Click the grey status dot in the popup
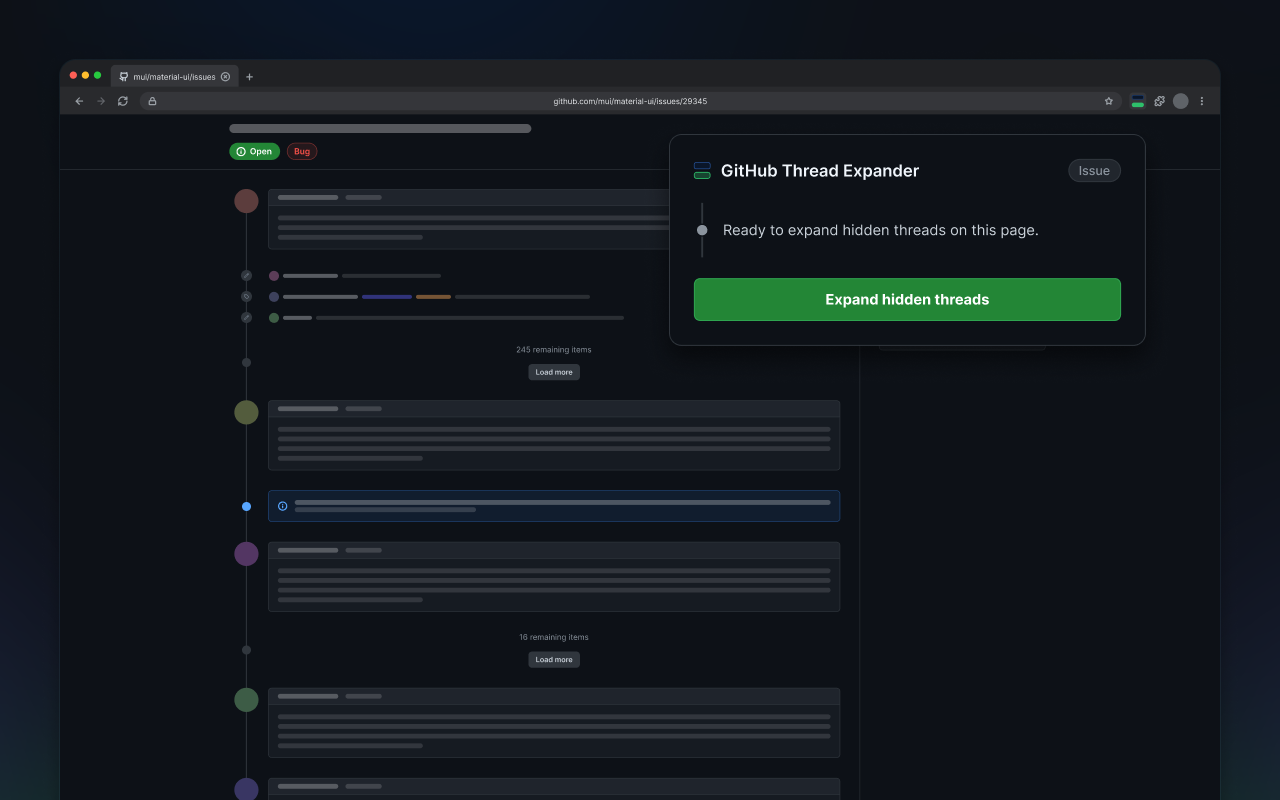The height and width of the screenshot is (800, 1280). (x=702, y=230)
